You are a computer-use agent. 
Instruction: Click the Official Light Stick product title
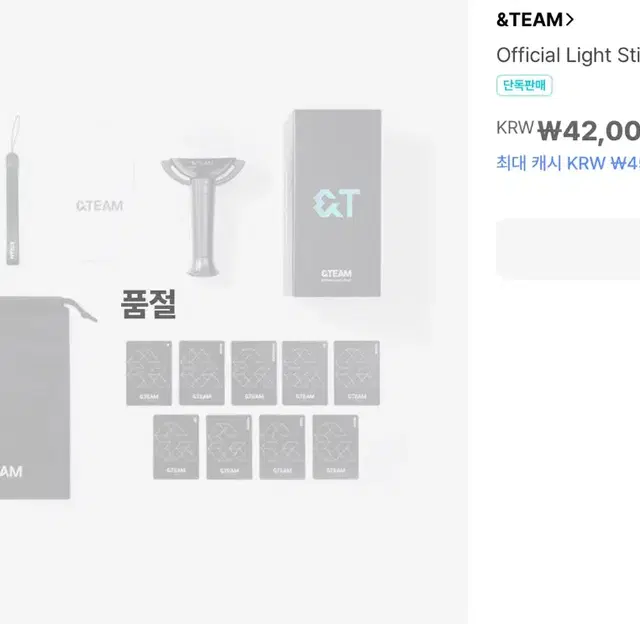[567, 55]
